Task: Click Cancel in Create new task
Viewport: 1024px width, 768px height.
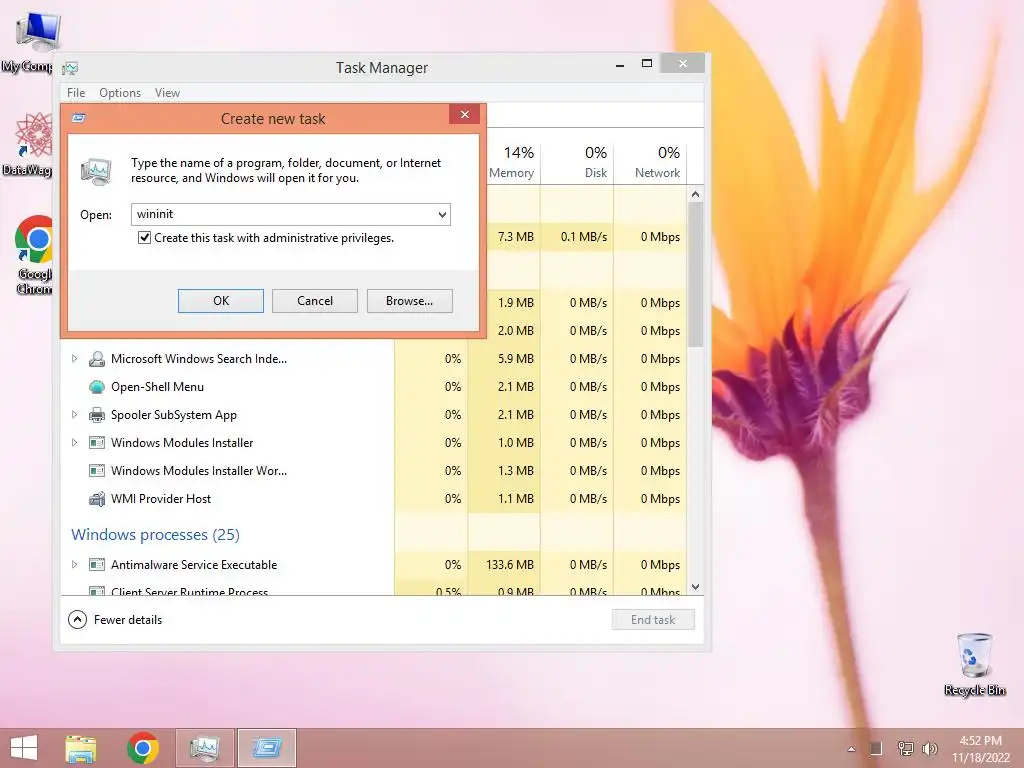Action: (x=315, y=301)
